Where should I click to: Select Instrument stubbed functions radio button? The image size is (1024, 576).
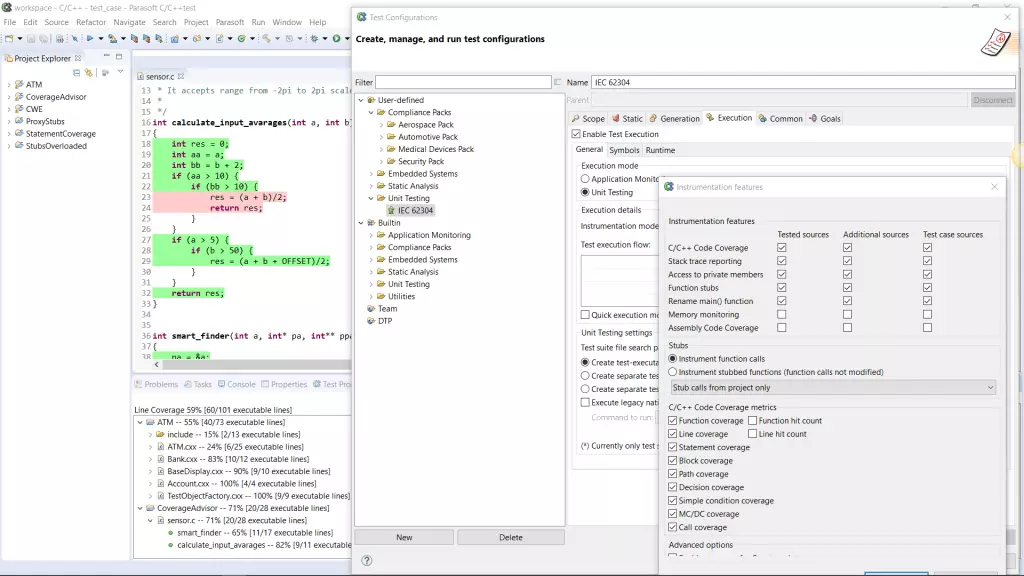[673, 372]
